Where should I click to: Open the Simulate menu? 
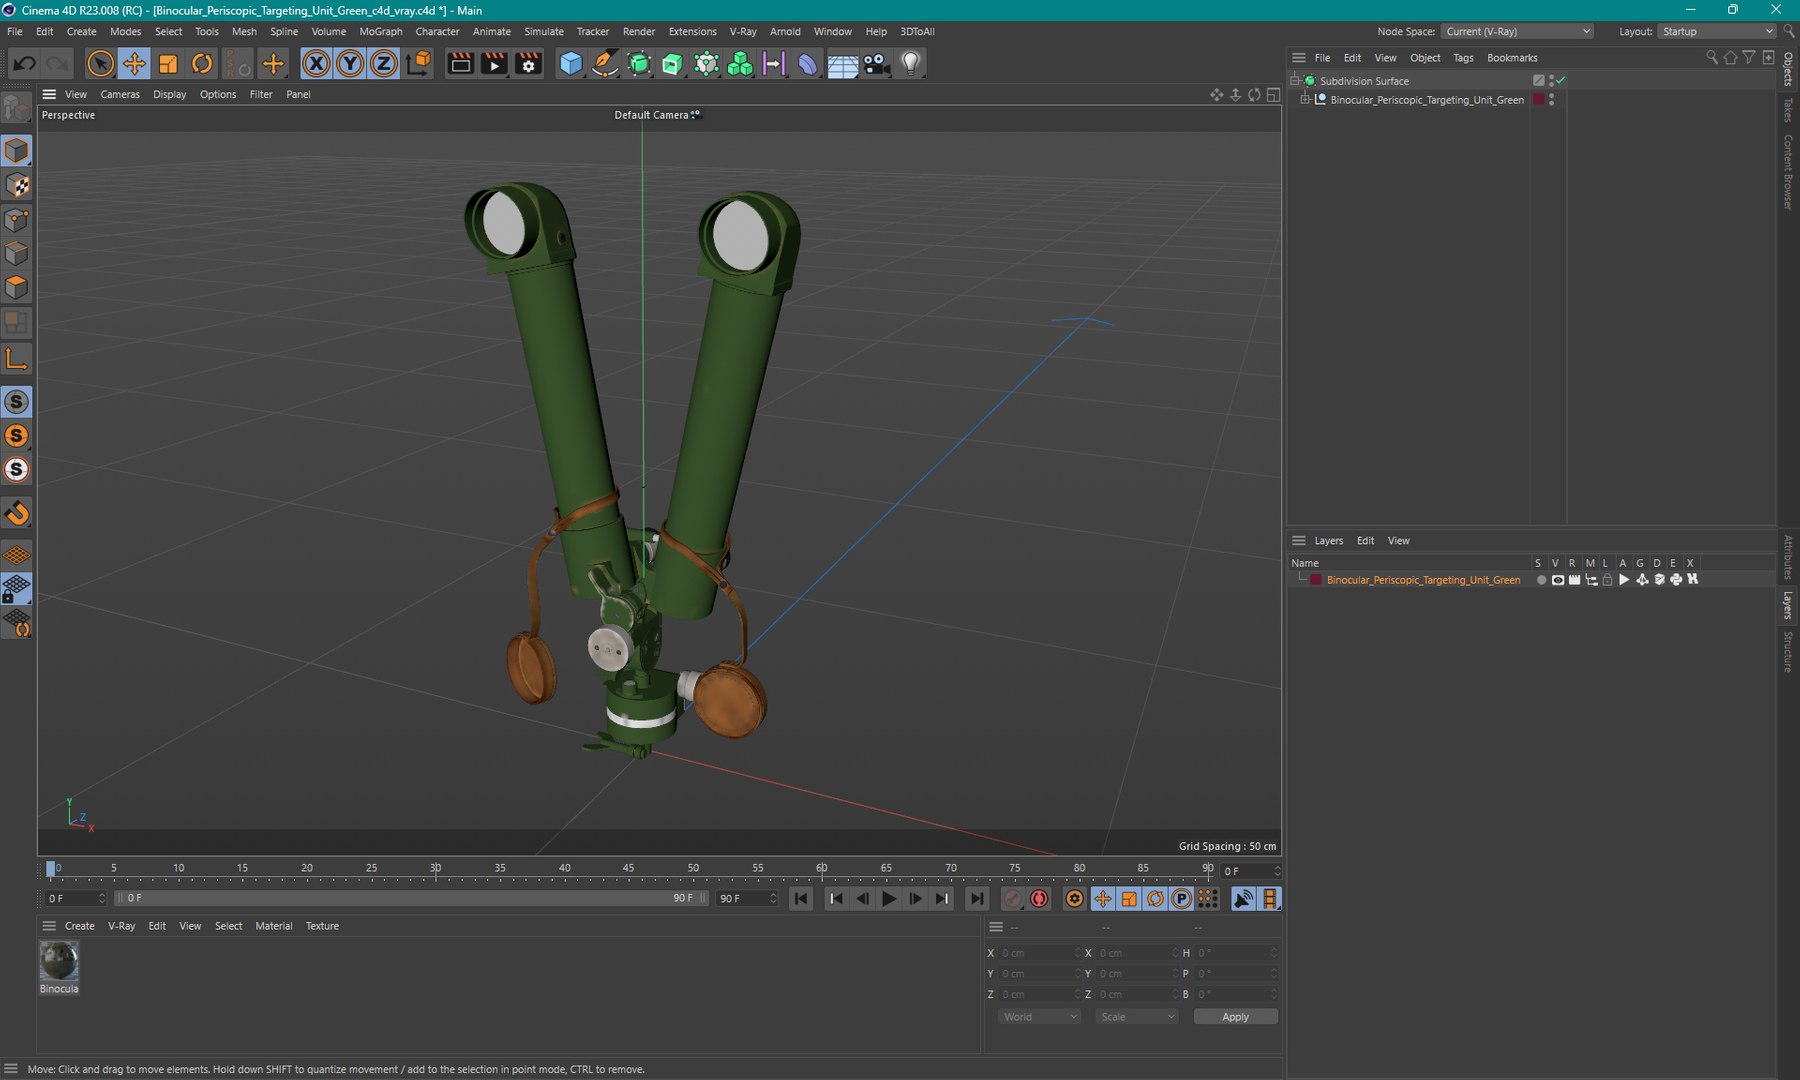tap(544, 31)
